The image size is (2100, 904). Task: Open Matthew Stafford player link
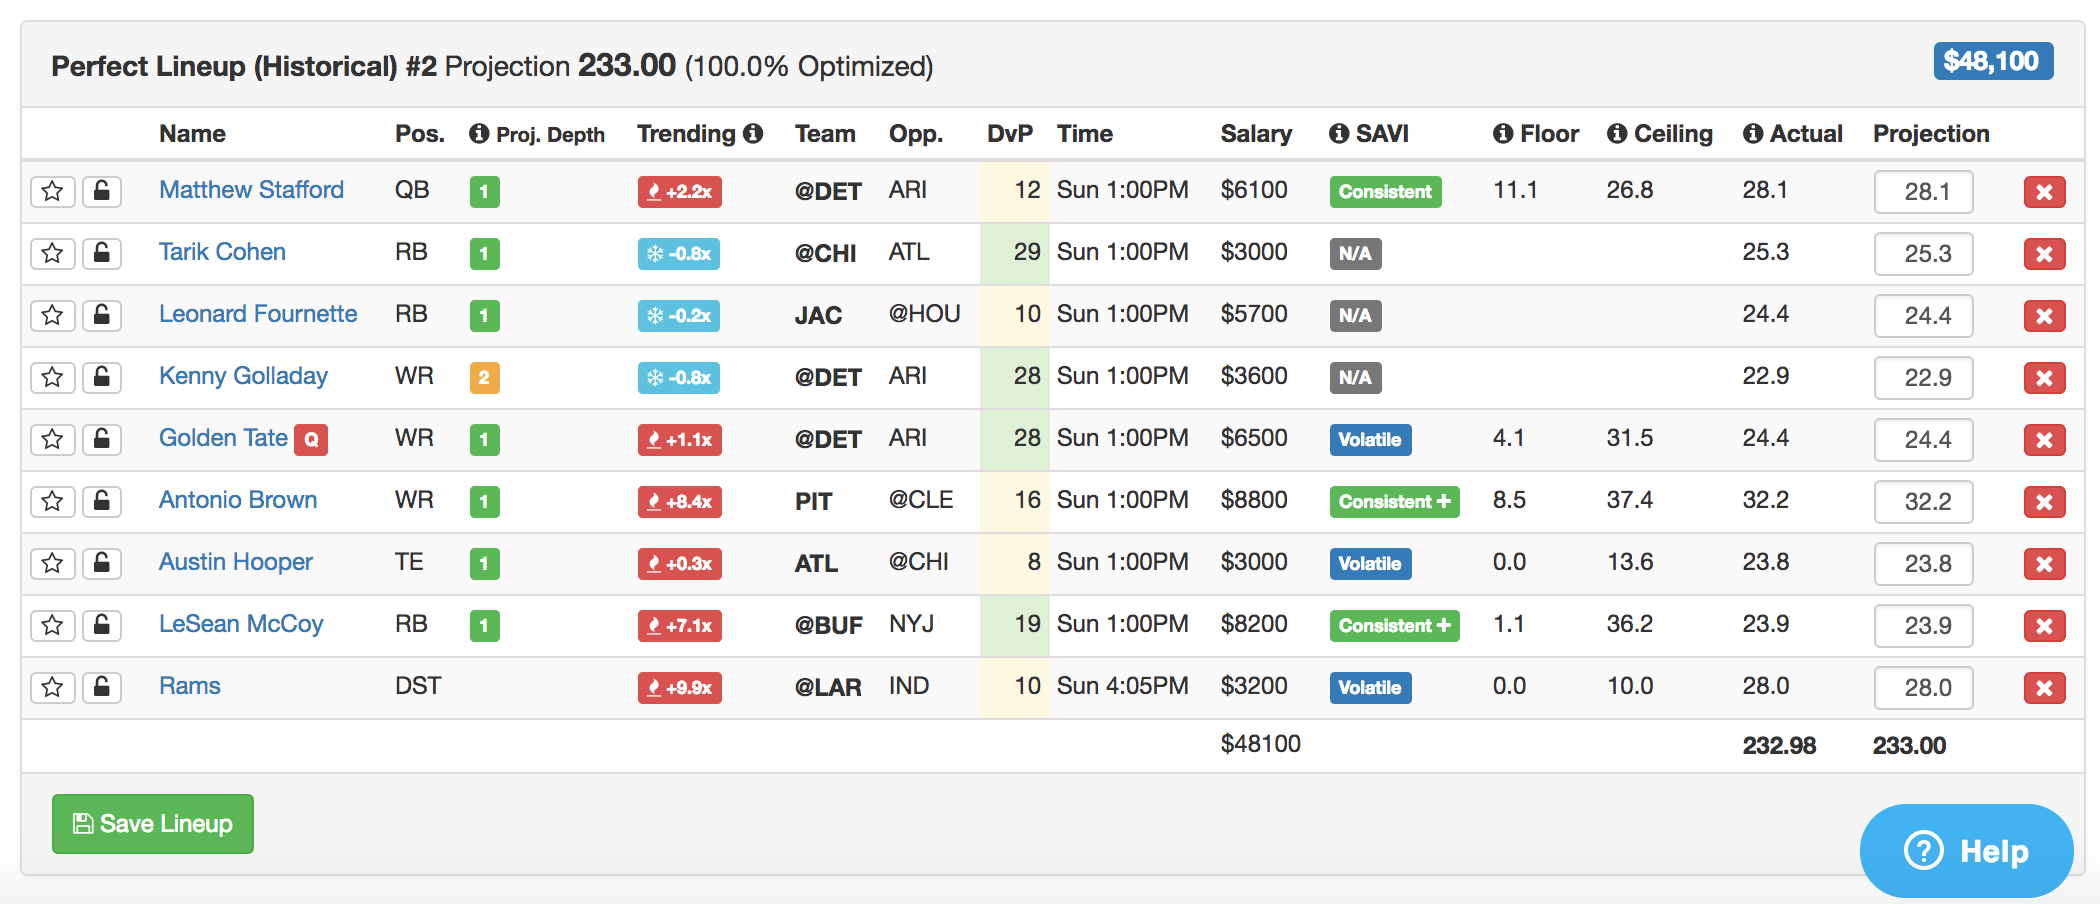click(x=251, y=190)
